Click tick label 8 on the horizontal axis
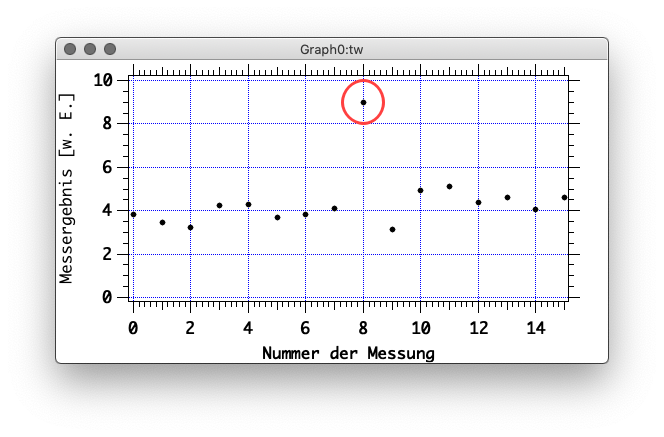The height and width of the screenshot is (437, 664). (363, 328)
